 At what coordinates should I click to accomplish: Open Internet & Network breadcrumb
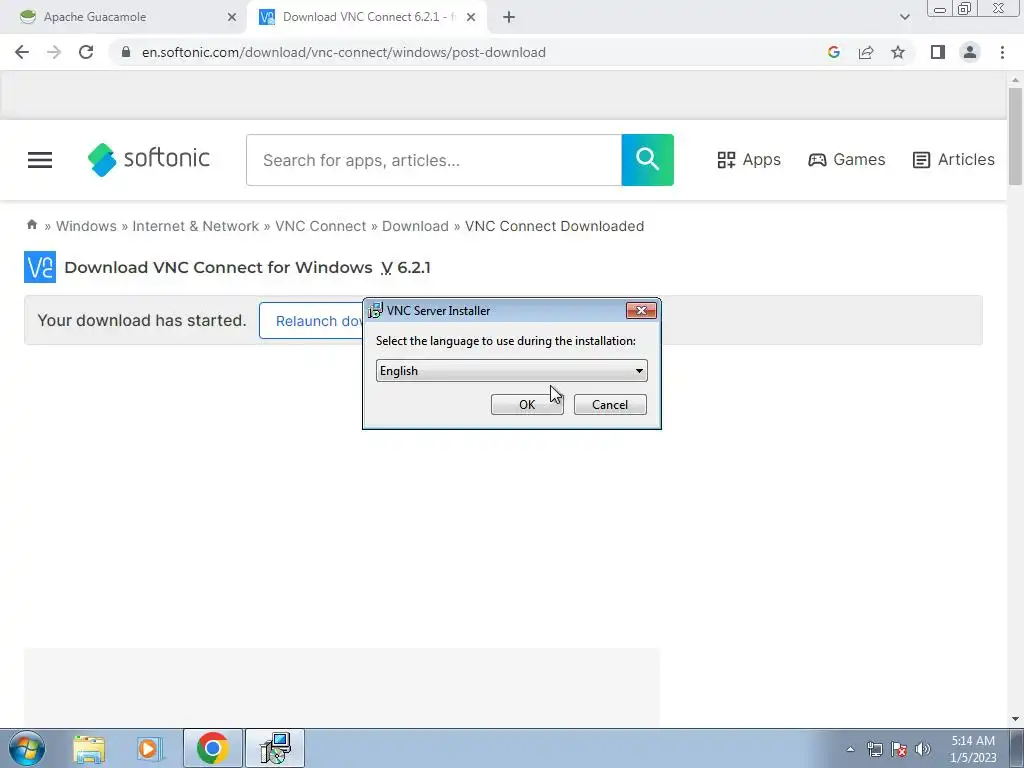(195, 226)
